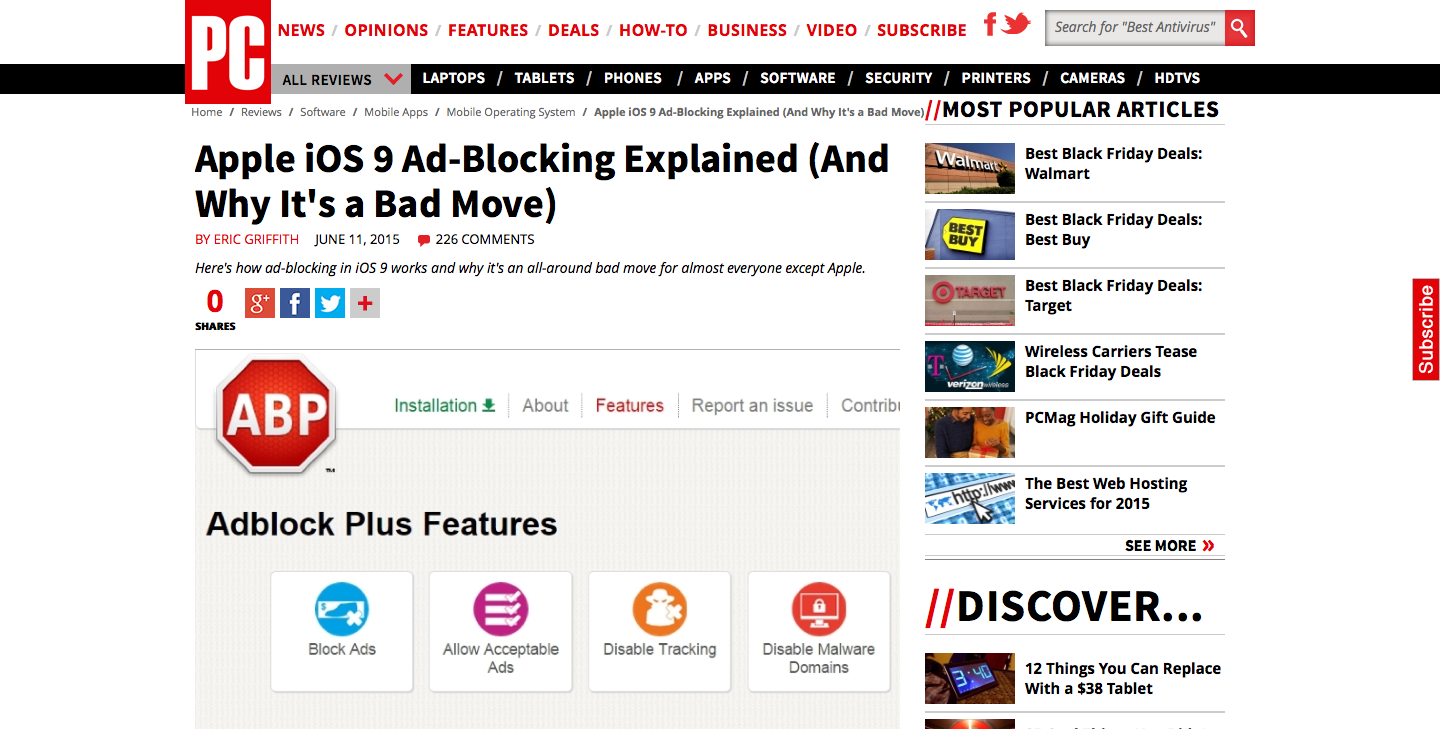Image resolution: width=1440 pixels, height=729 pixels.
Task: Open the Features top menu
Action: tap(488, 30)
